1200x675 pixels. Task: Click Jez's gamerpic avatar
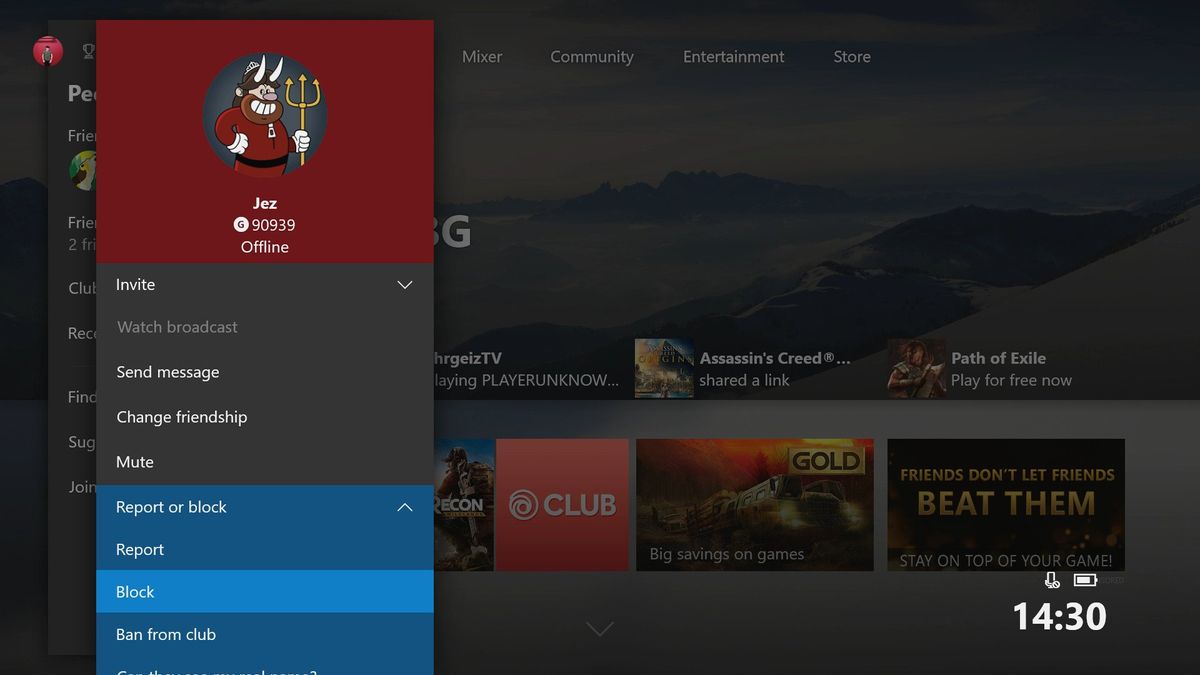click(264, 114)
